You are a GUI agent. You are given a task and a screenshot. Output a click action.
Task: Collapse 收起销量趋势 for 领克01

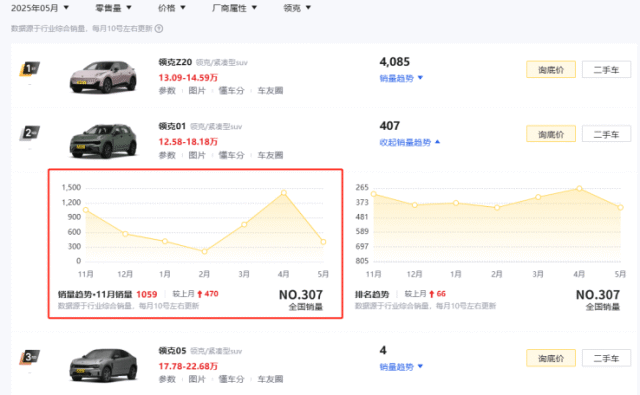[409, 142]
